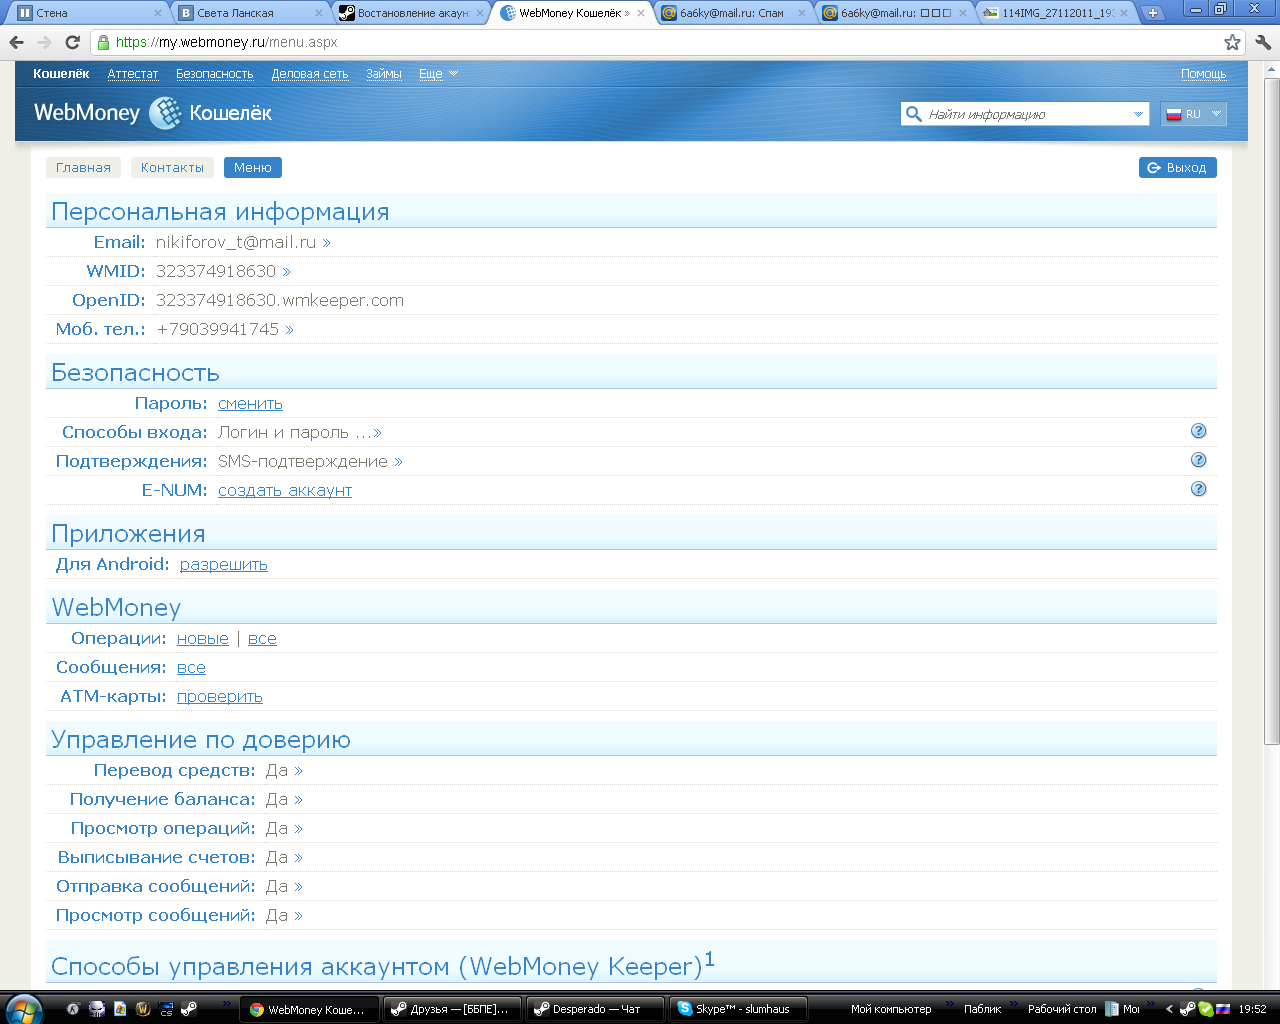The image size is (1280, 1024).
Task: Click help icon for Способы входа row
Action: 1198,431
